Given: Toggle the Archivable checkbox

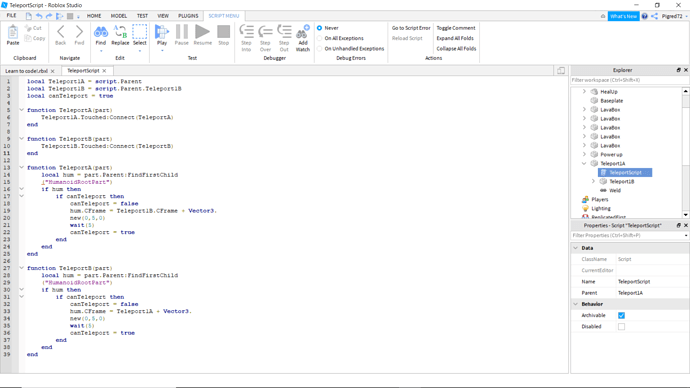Looking at the screenshot, I should (621, 315).
